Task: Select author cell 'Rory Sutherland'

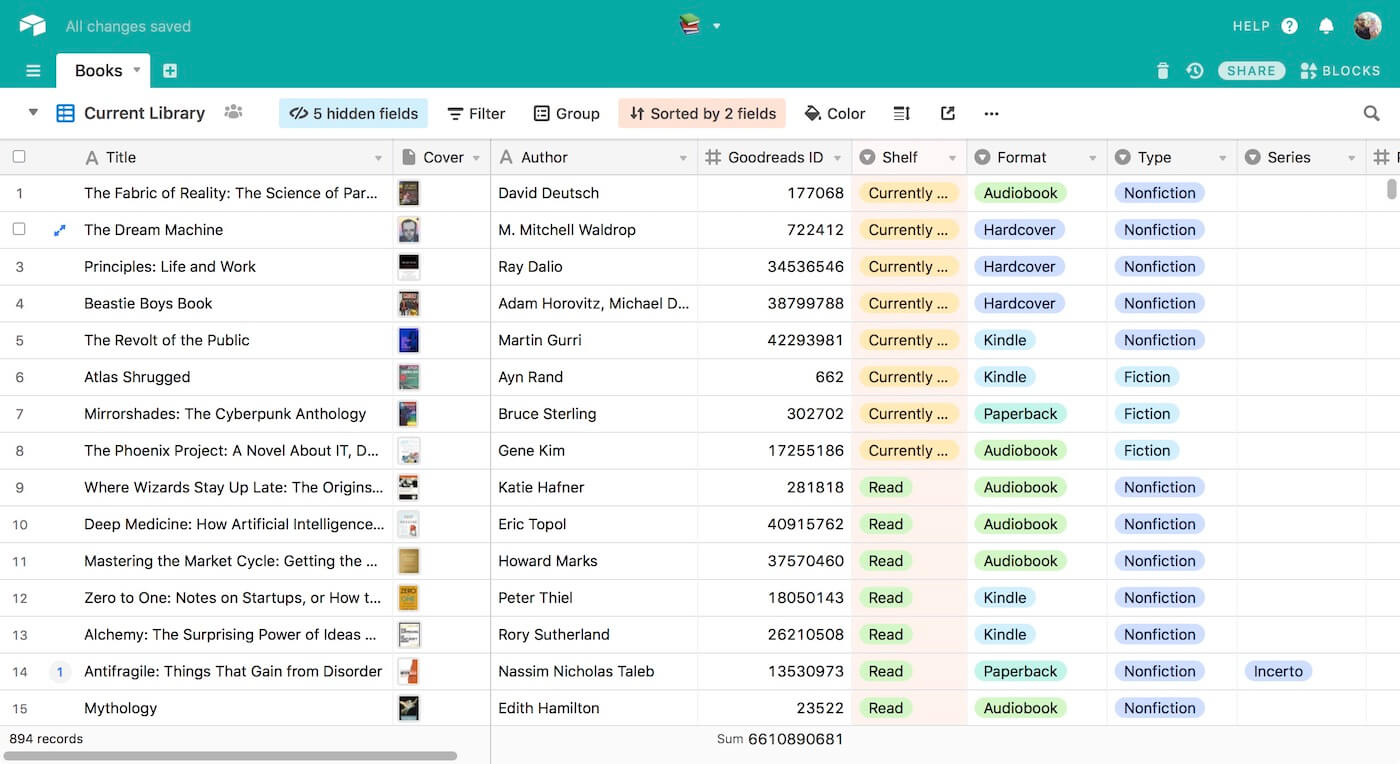Action: click(x=594, y=635)
